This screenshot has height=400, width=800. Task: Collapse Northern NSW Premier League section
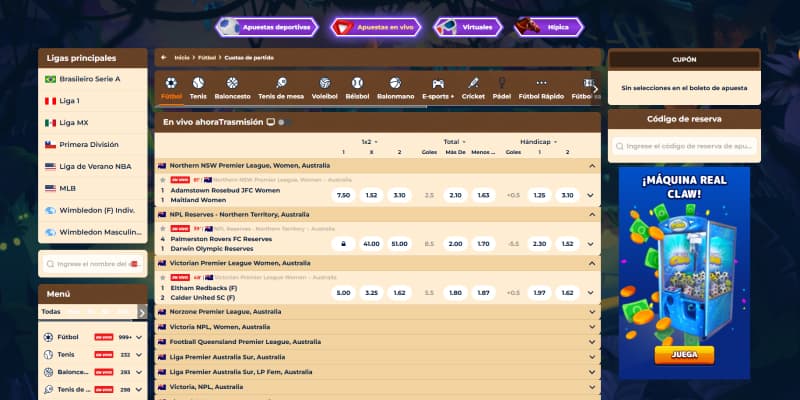[591, 165]
